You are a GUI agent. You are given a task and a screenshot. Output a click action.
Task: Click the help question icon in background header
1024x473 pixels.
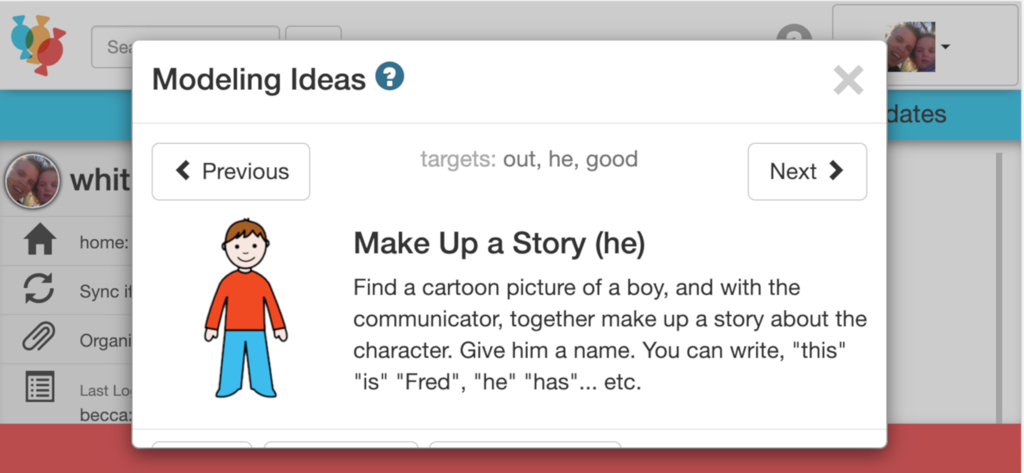794,33
